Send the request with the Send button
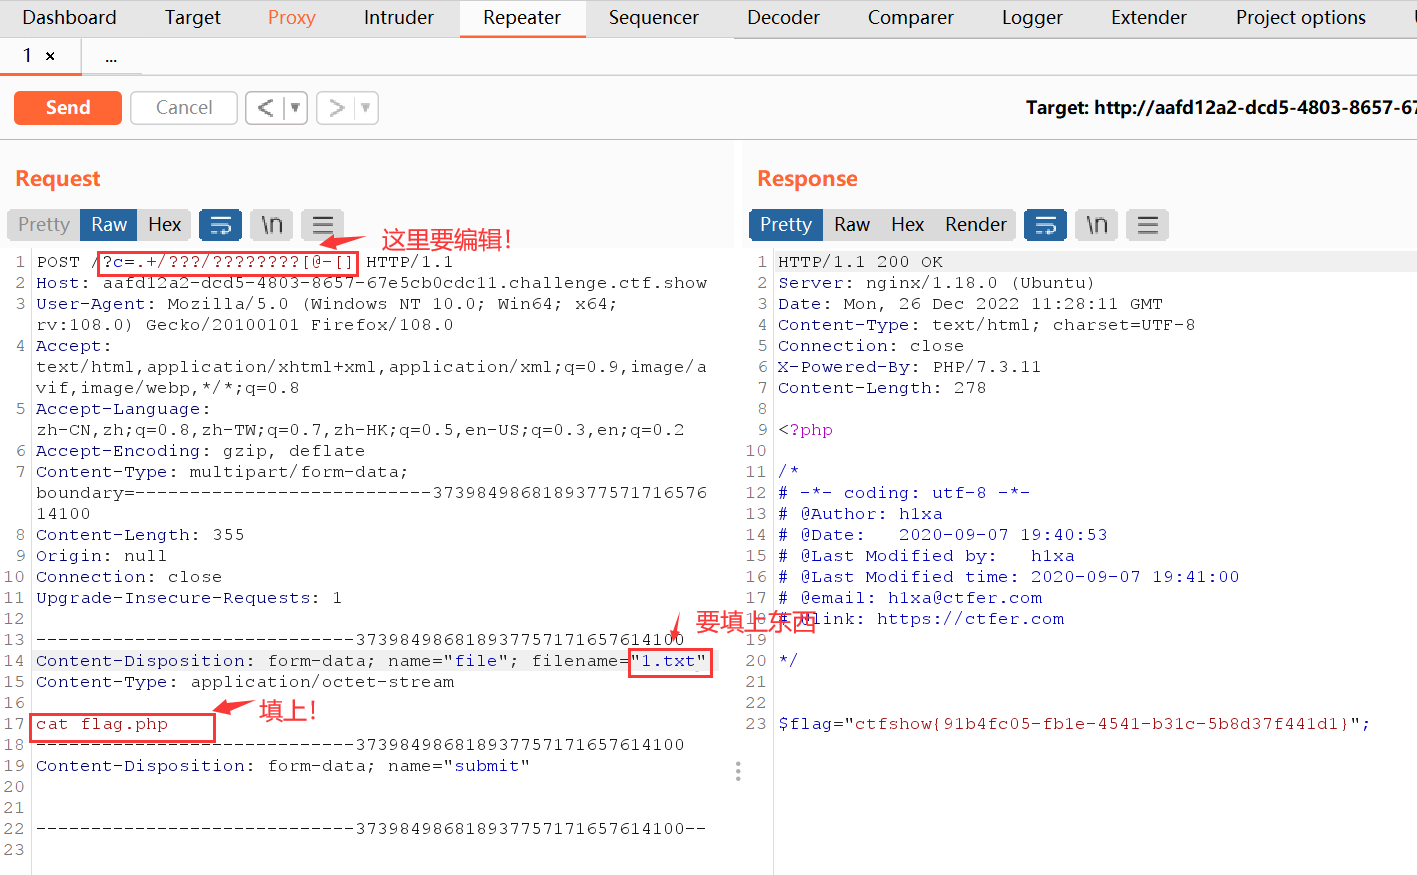1417x875 pixels. click(x=68, y=108)
